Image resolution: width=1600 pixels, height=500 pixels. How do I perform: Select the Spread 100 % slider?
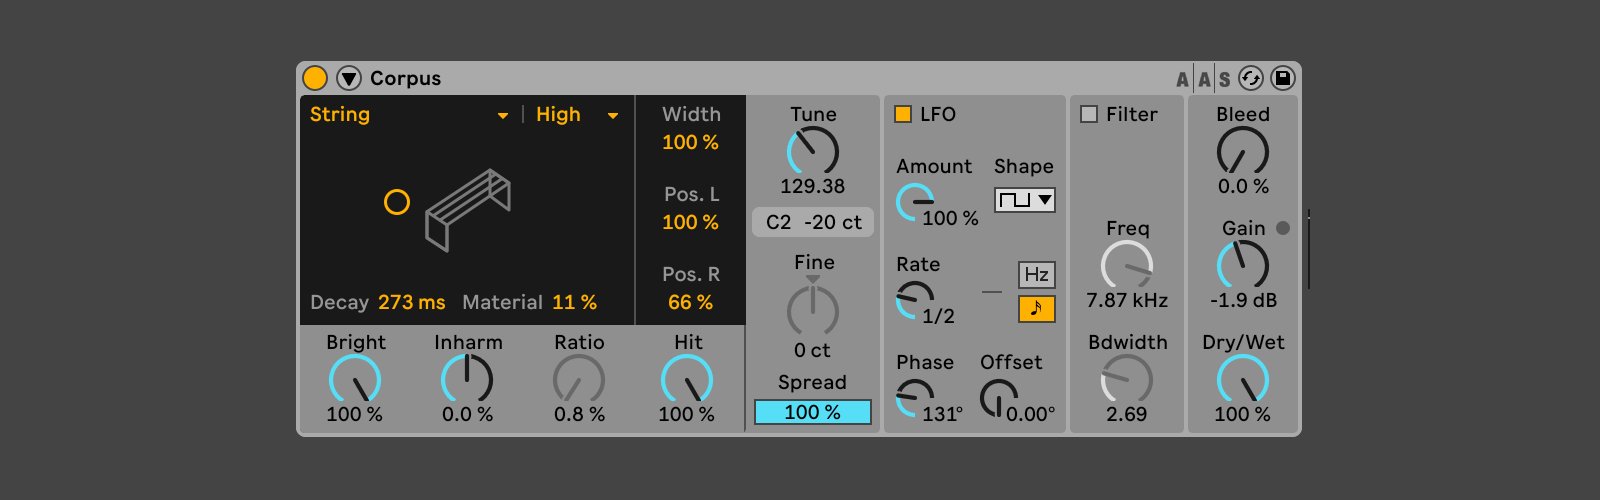813,412
